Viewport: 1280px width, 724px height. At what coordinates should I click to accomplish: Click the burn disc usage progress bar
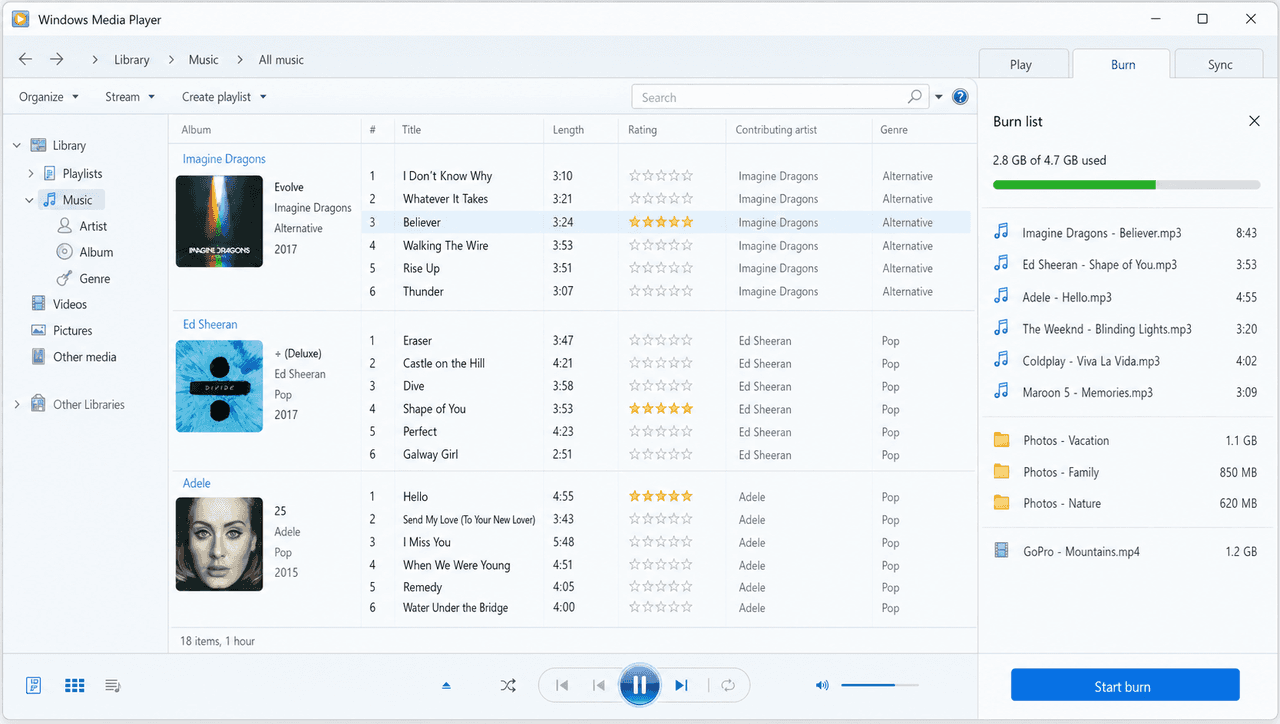(1126, 185)
